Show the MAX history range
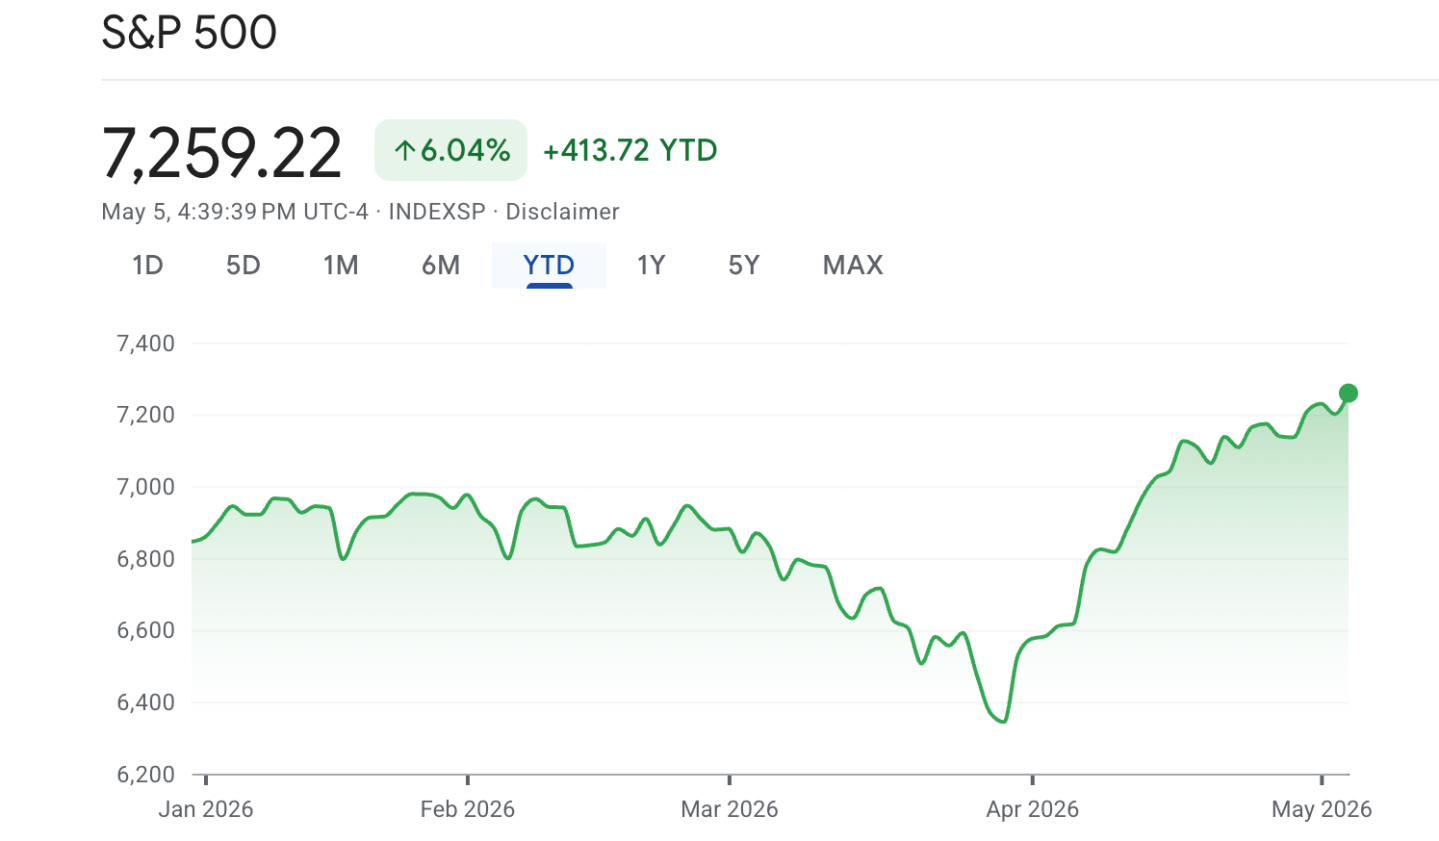The height and width of the screenshot is (841, 1439). [853, 265]
